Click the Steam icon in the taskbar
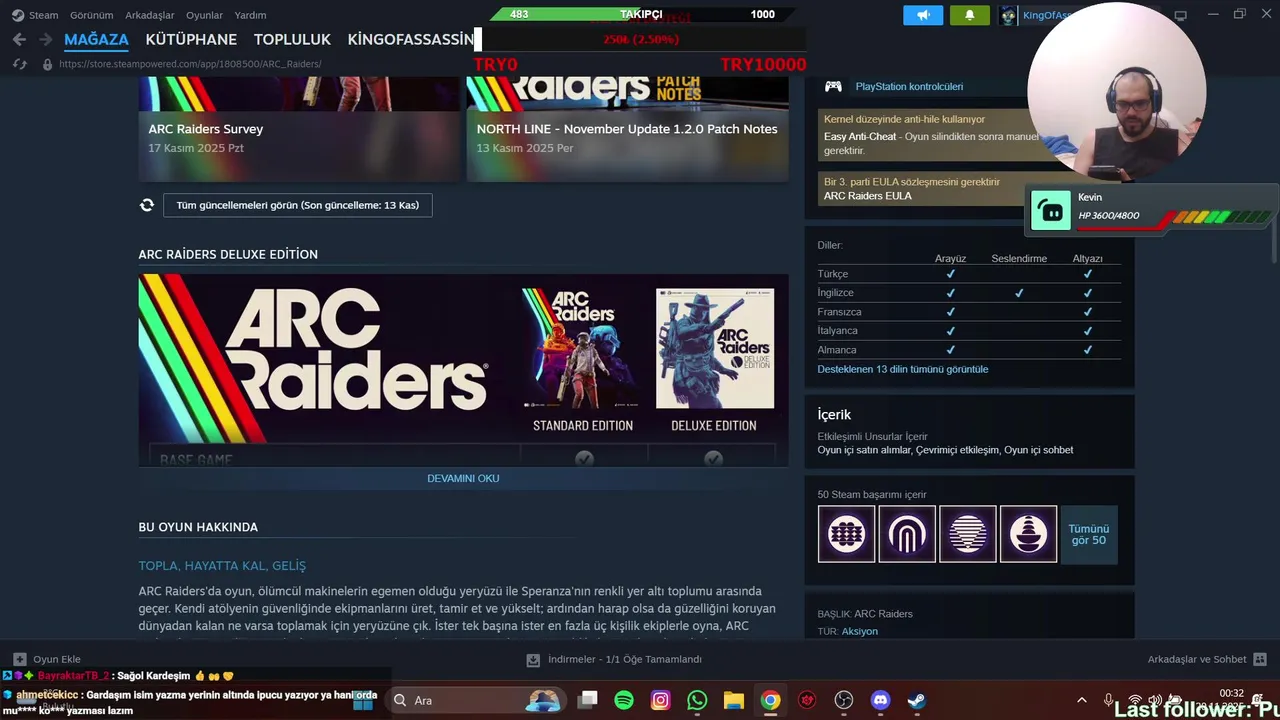The height and width of the screenshot is (720, 1280). coord(916,700)
